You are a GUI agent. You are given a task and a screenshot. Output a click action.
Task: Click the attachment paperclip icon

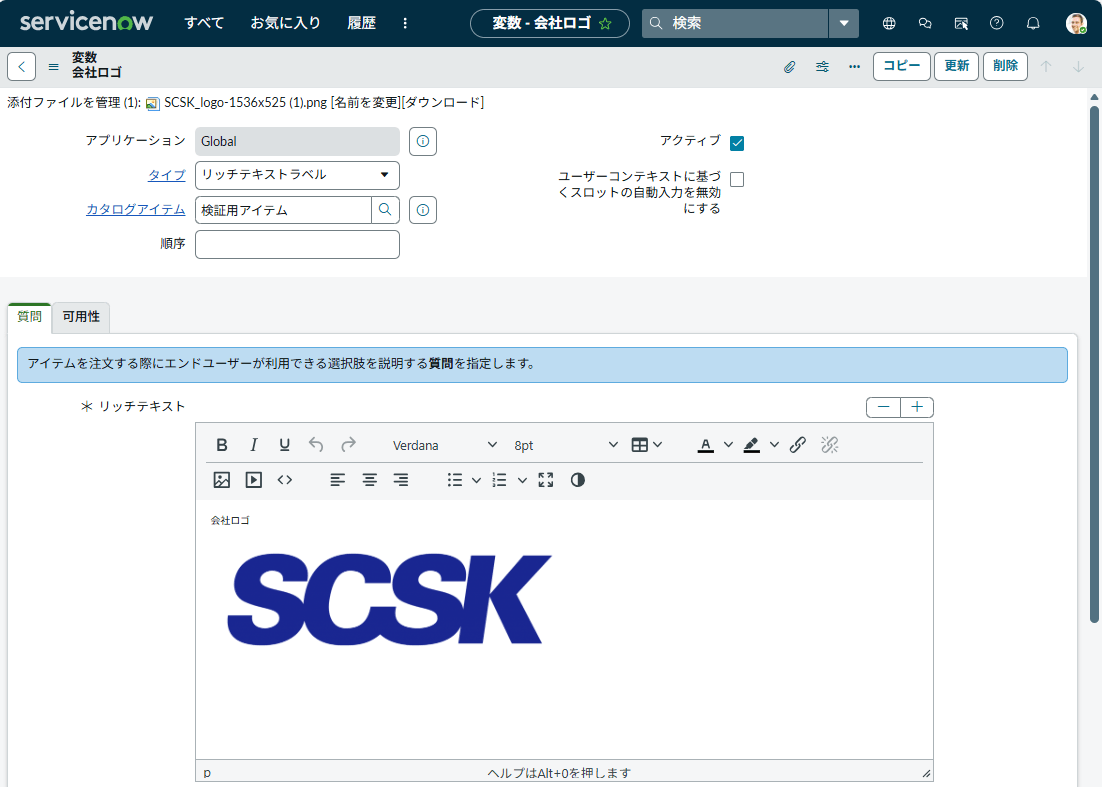pos(789,67)
